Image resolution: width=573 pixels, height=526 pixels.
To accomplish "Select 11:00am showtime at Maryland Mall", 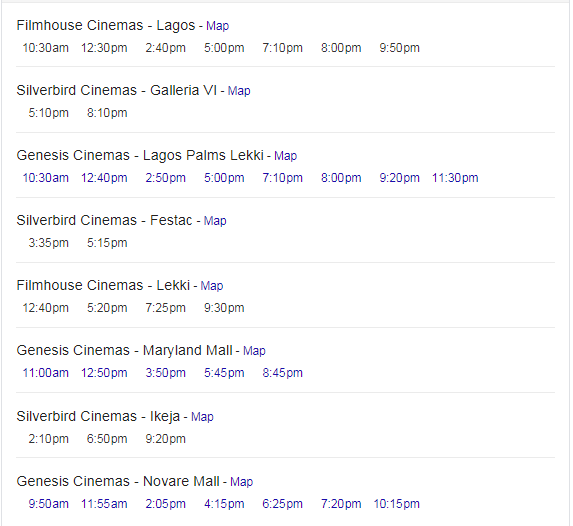I will coord(46,373).
